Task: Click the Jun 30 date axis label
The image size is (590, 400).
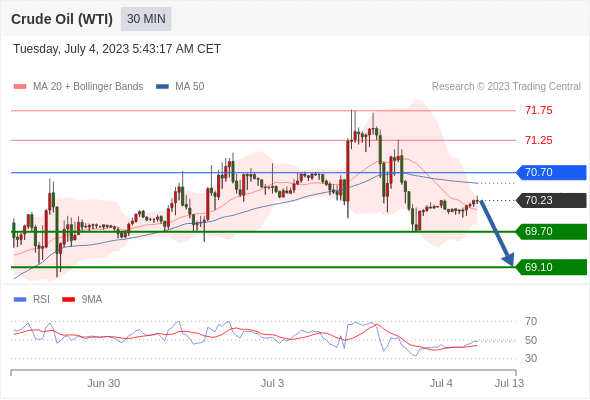Action: 103,383
